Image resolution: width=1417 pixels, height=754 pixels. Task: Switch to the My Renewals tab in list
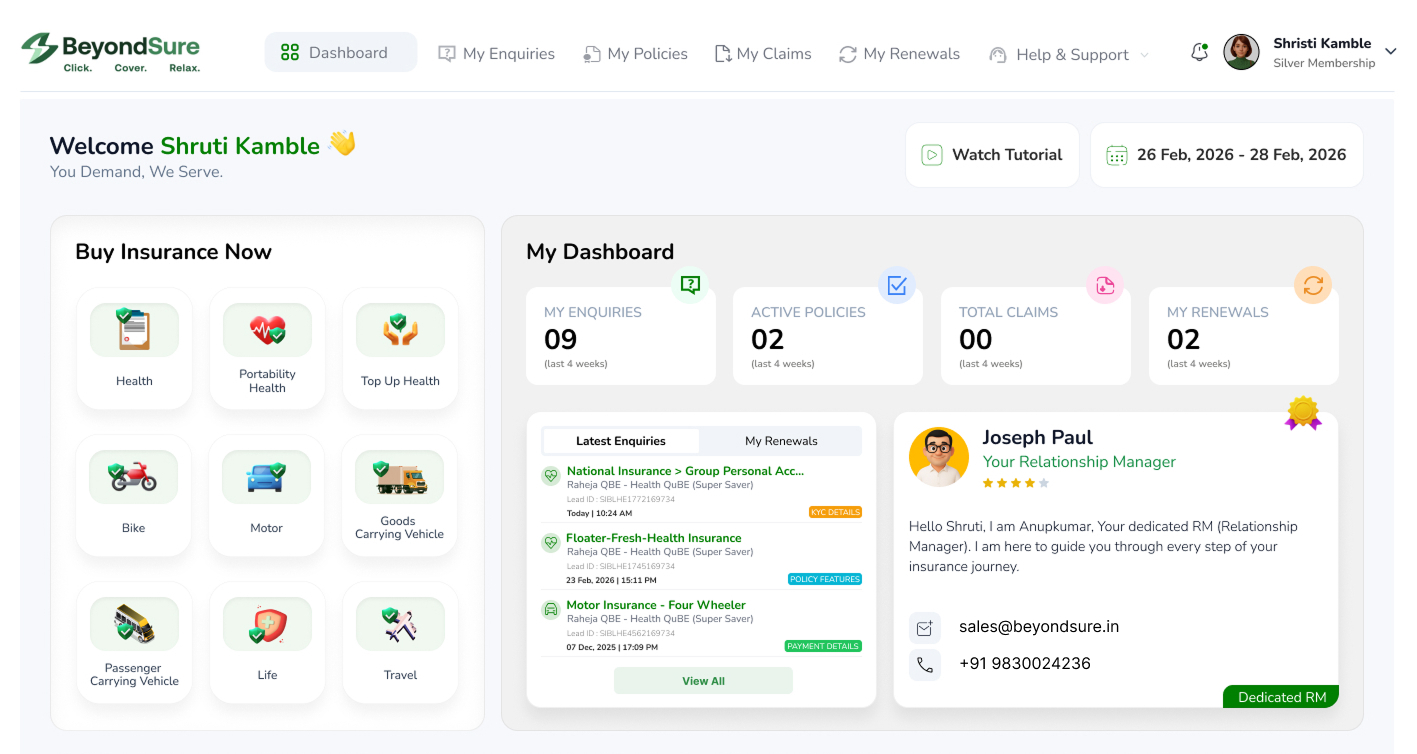click(x=781, y=441)
